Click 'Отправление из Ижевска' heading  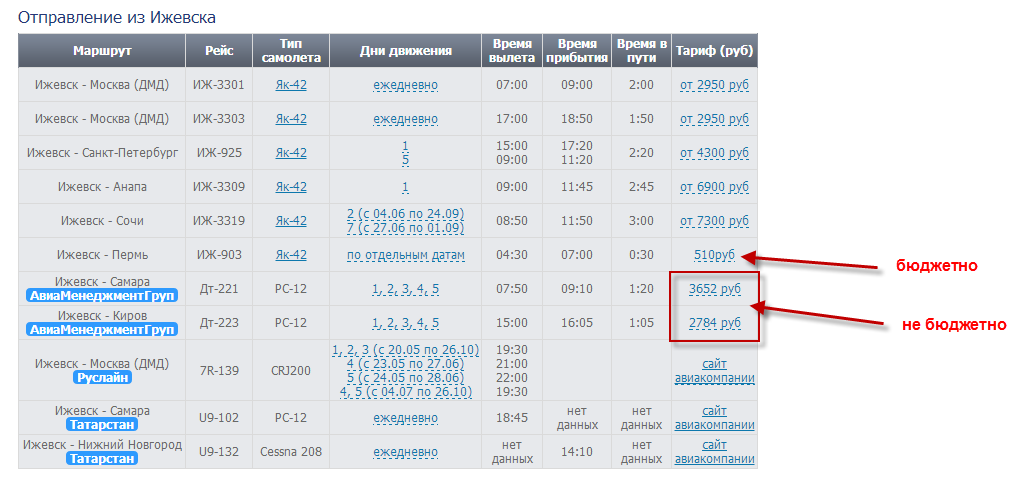[117, 17]
